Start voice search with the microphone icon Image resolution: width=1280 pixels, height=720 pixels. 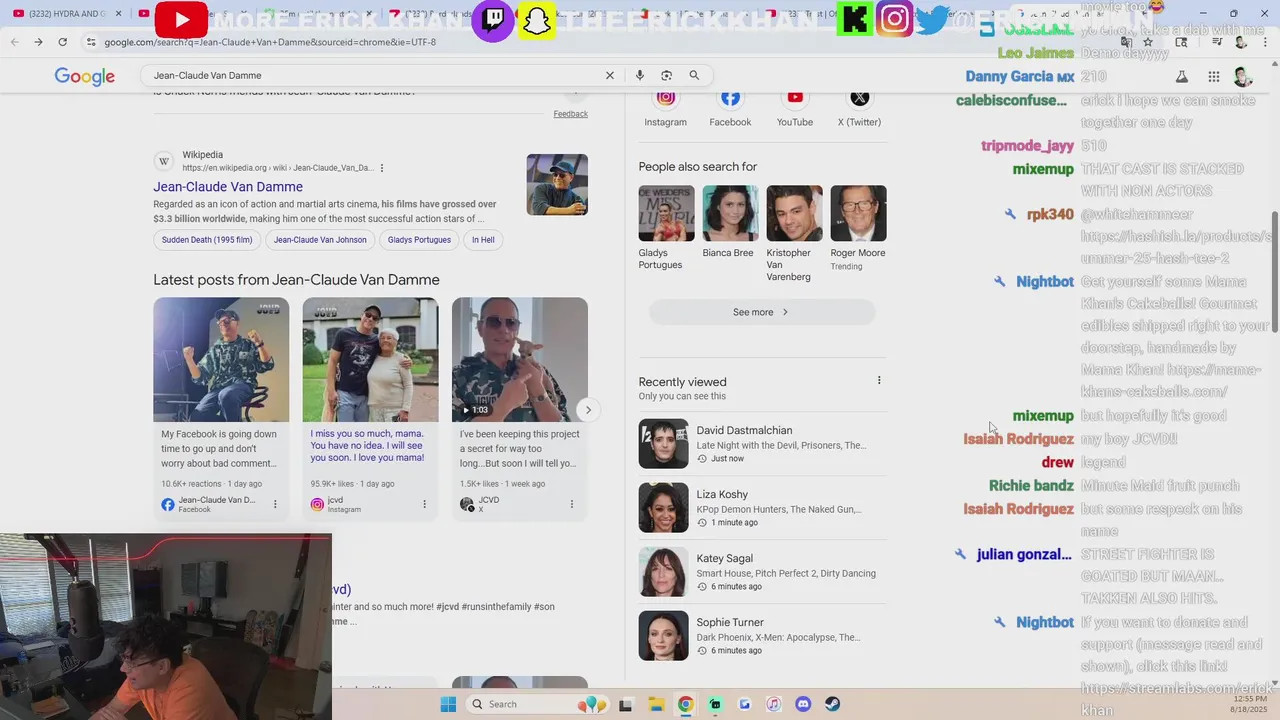tap(639, 75)
